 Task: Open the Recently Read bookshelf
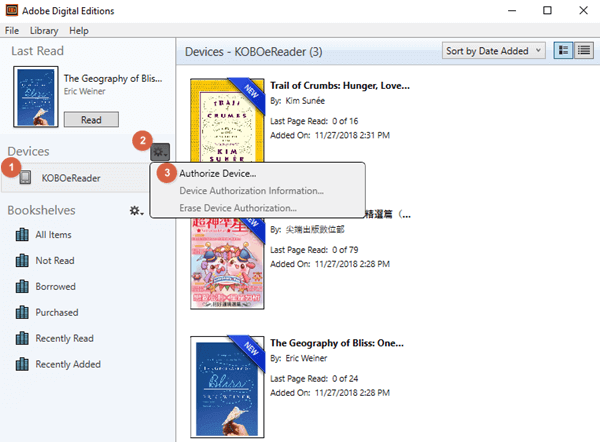[64, 339]
